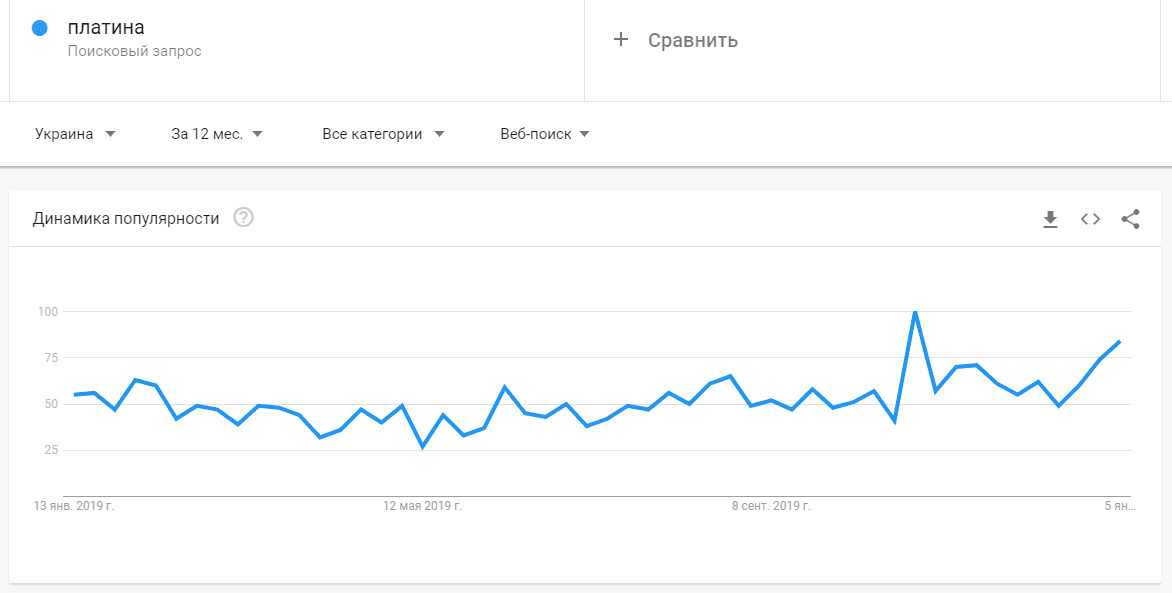Viewport: 1172px width, 593px height.
Task: Click the download chart data icon
Action: (1050, 219)
